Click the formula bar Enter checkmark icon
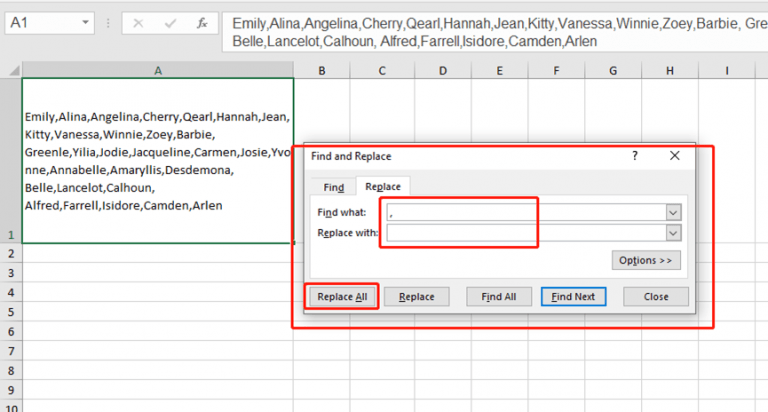This screenshot has width=768, height=412. (169, 22)
